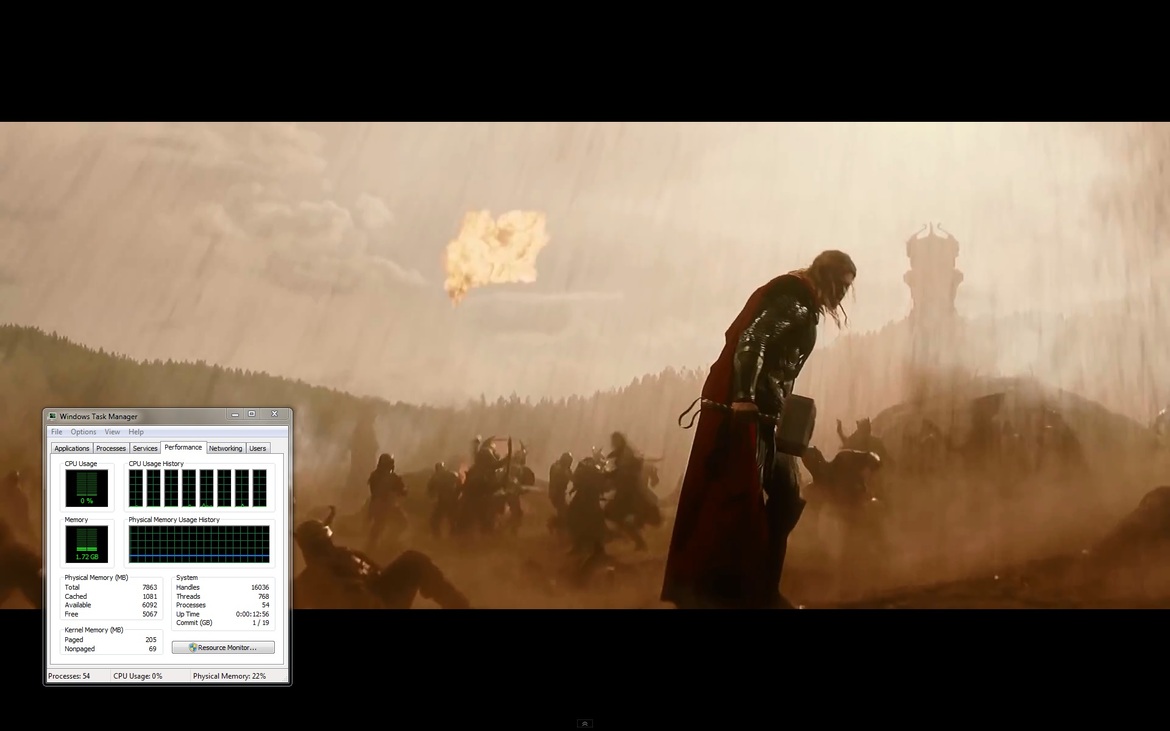
Task: Switch to the Users tab
Action: point(257,448)
